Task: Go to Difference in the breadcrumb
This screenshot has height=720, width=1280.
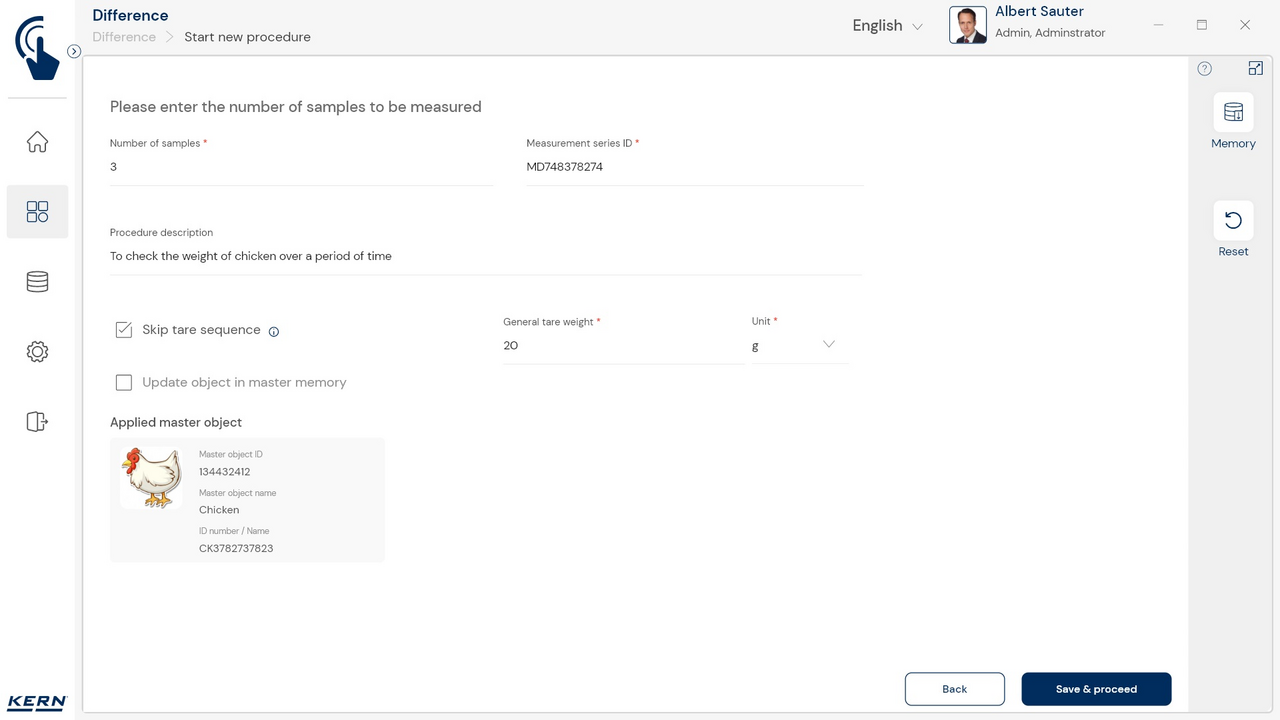Action: coord(124,37)
